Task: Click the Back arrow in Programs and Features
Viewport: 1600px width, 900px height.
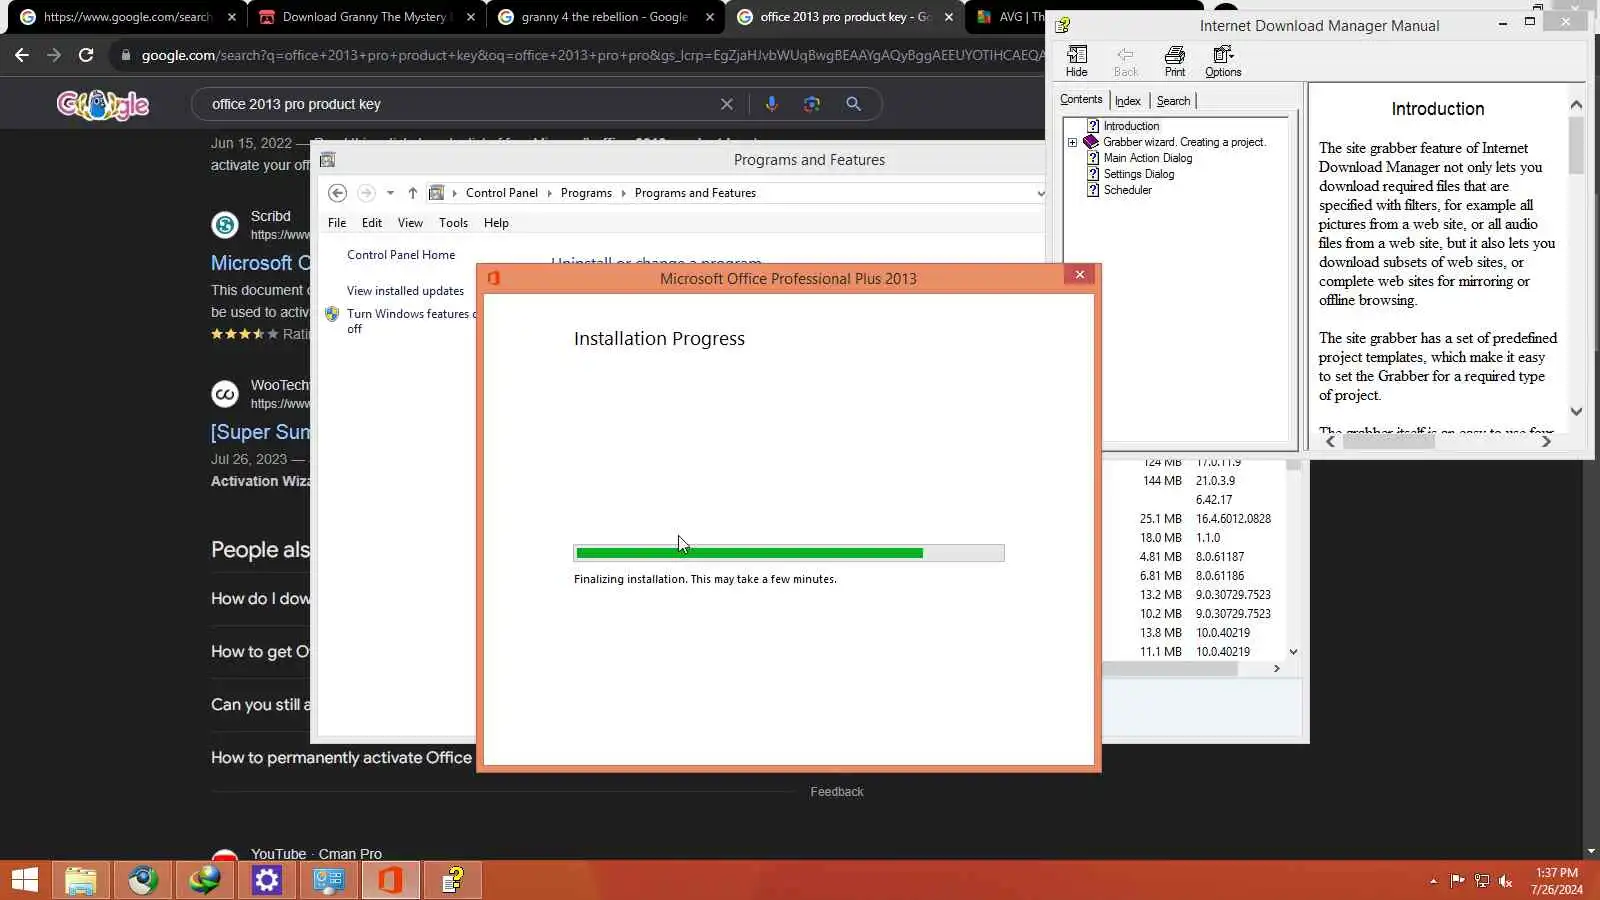Action: [338, 193]
